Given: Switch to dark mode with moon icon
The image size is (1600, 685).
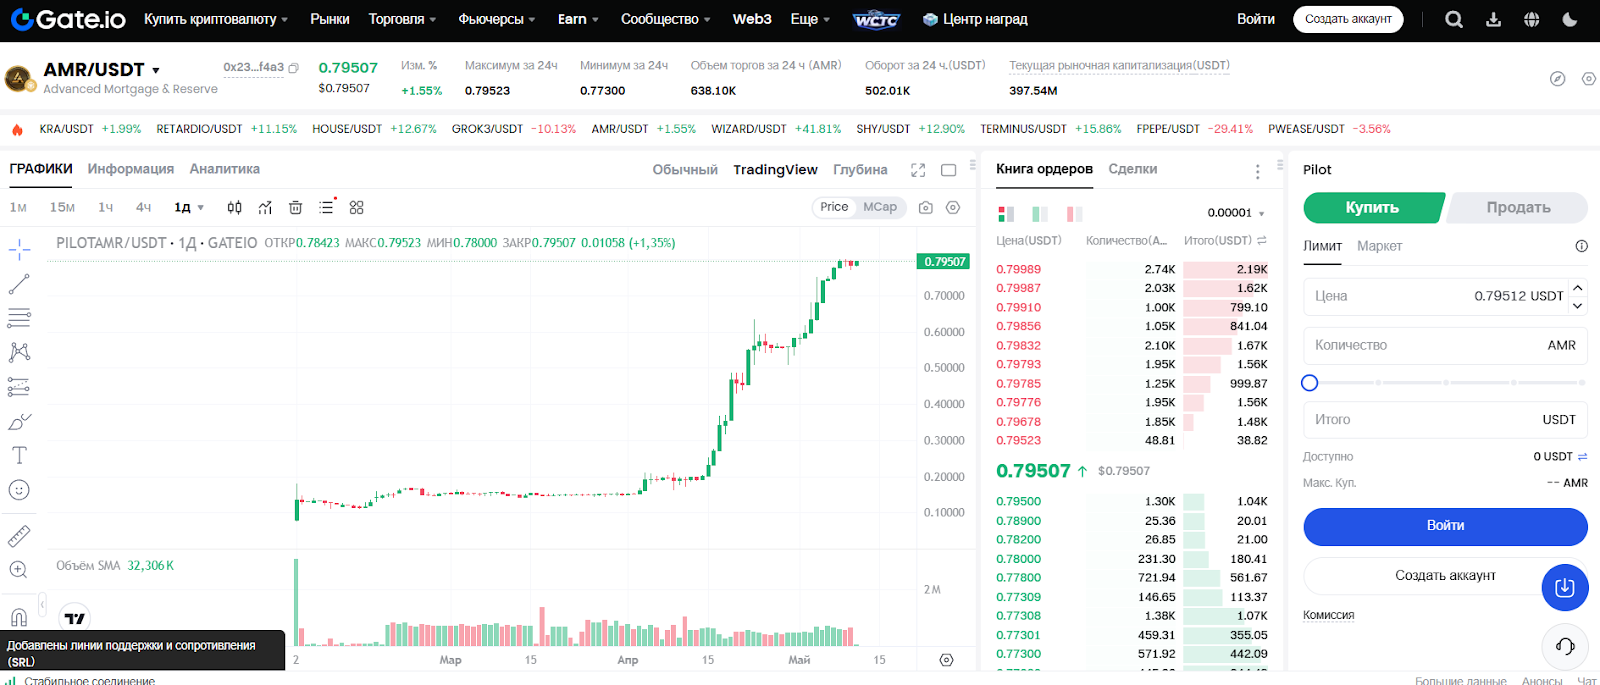Looking at the screenshot, I should (x=1570, y=19).
